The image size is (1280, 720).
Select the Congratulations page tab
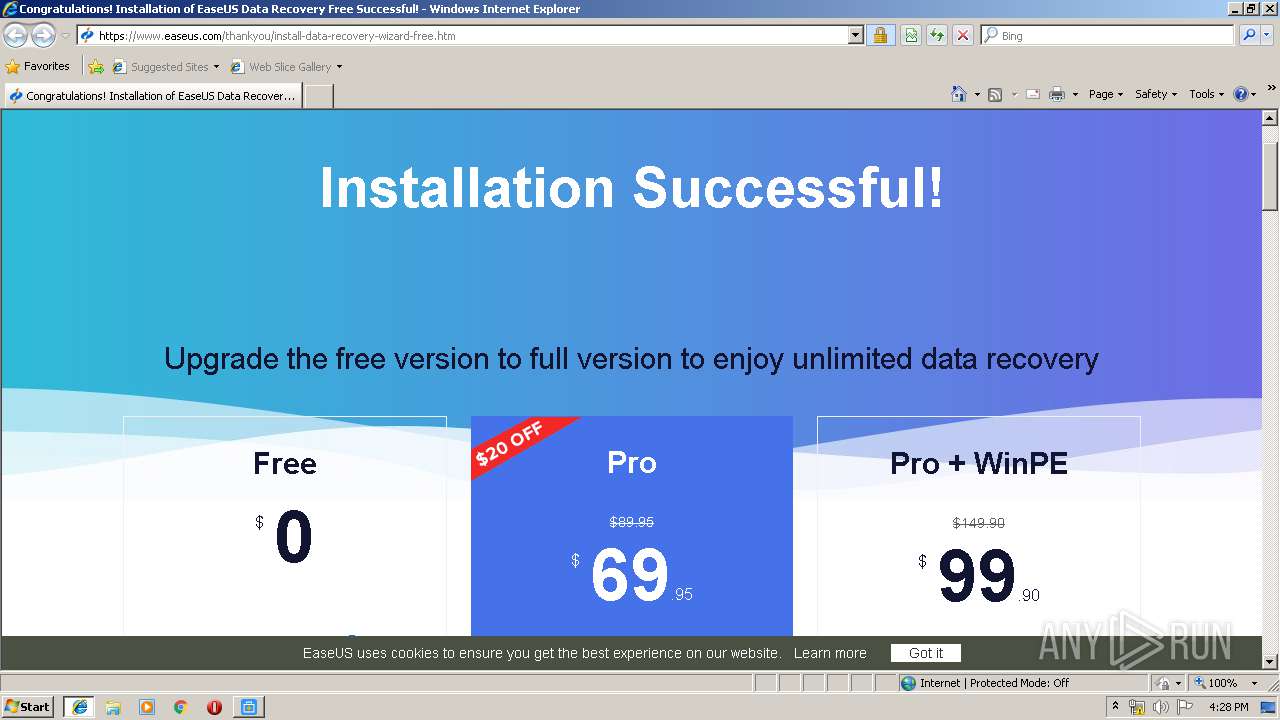[152, 96]
